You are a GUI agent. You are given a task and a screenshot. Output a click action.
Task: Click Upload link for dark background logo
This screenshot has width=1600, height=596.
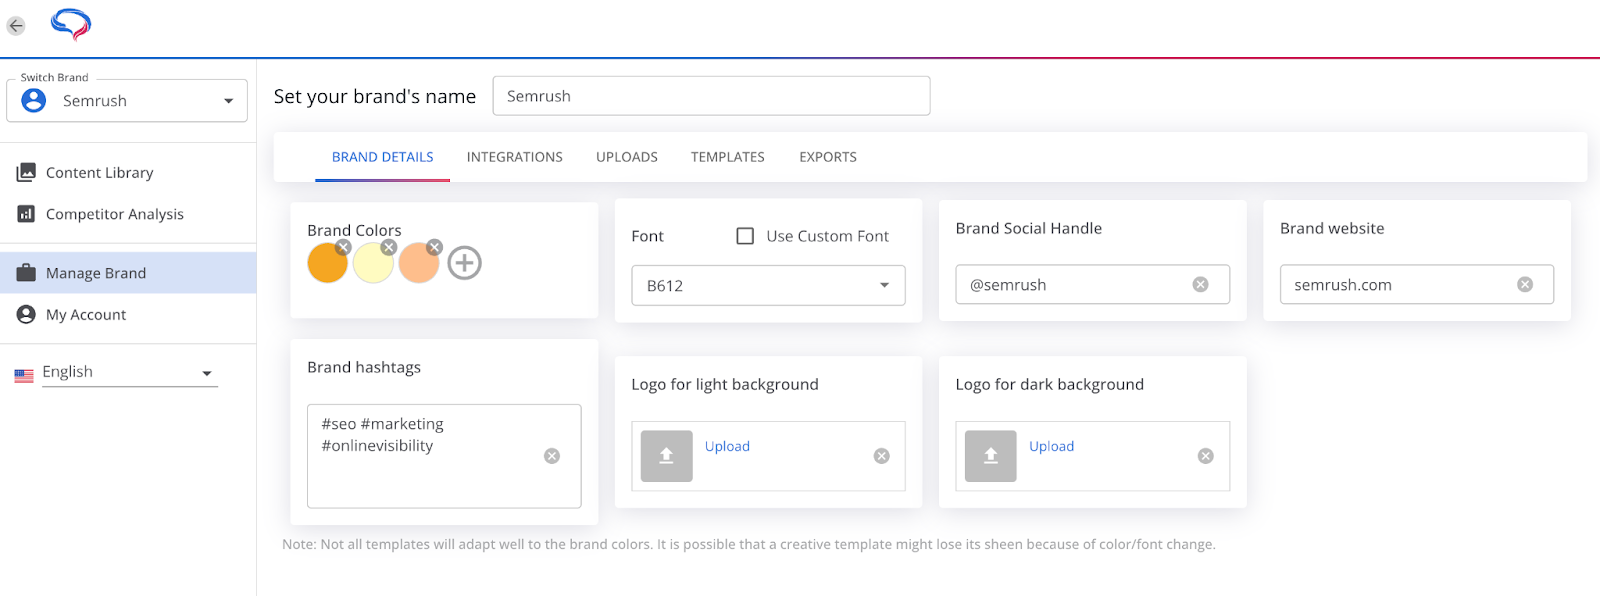(1051, 447)
